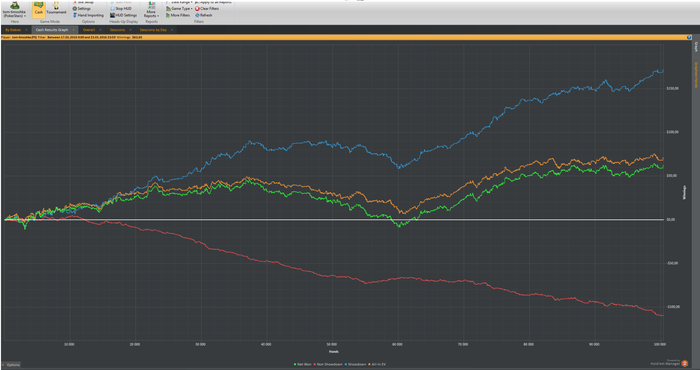The height and width of the screenshot is (370, 700).
Task: Click the '10 000' hands axis label
Action: [69, 345]
